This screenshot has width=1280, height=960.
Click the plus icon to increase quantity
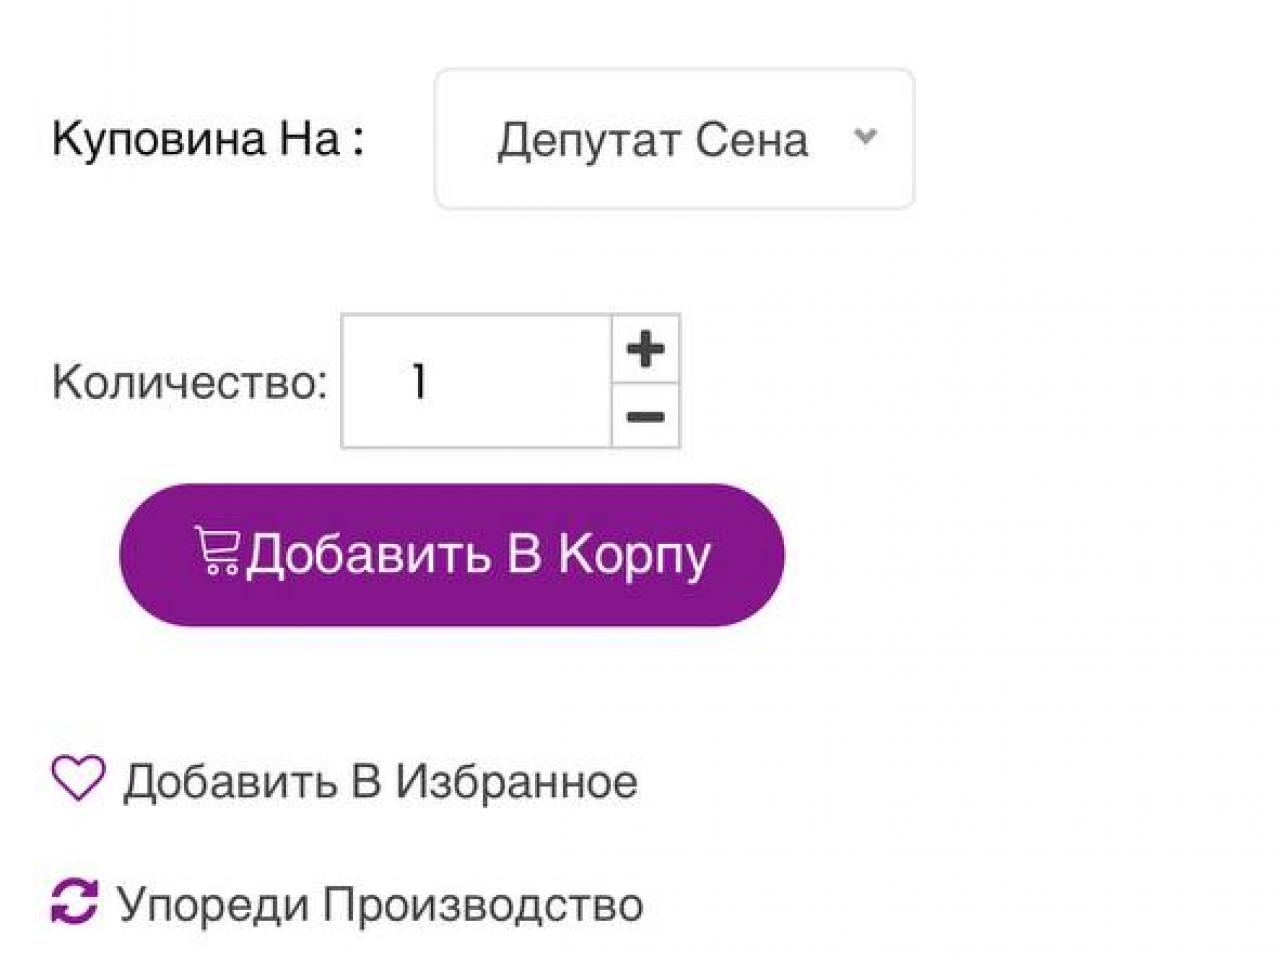tap(646, 349)
